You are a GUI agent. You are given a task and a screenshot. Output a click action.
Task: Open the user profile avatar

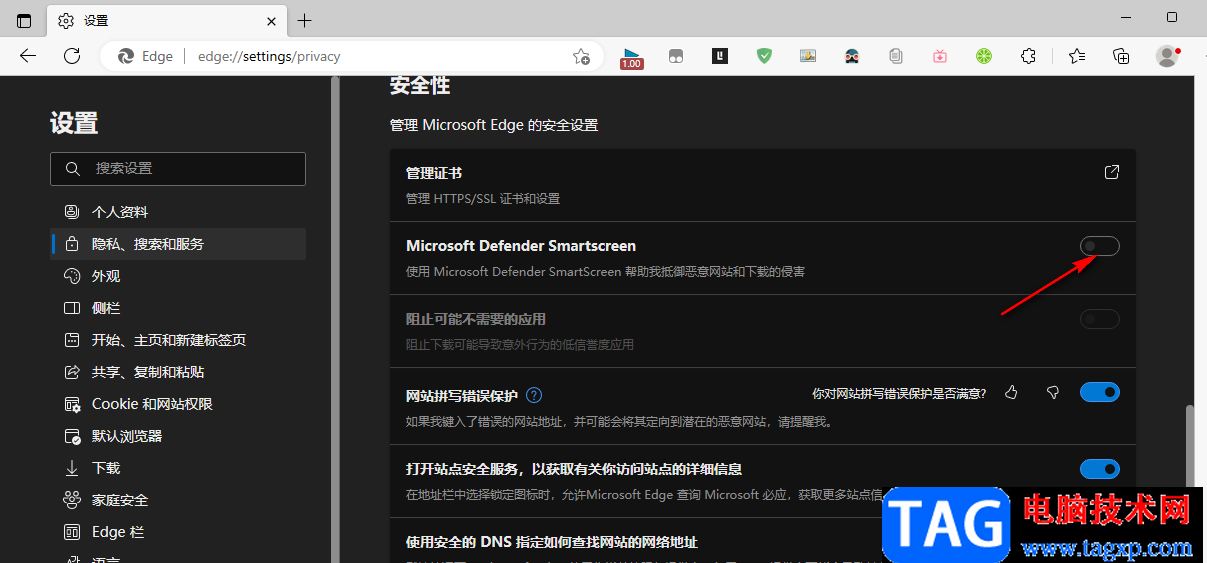1167,56
